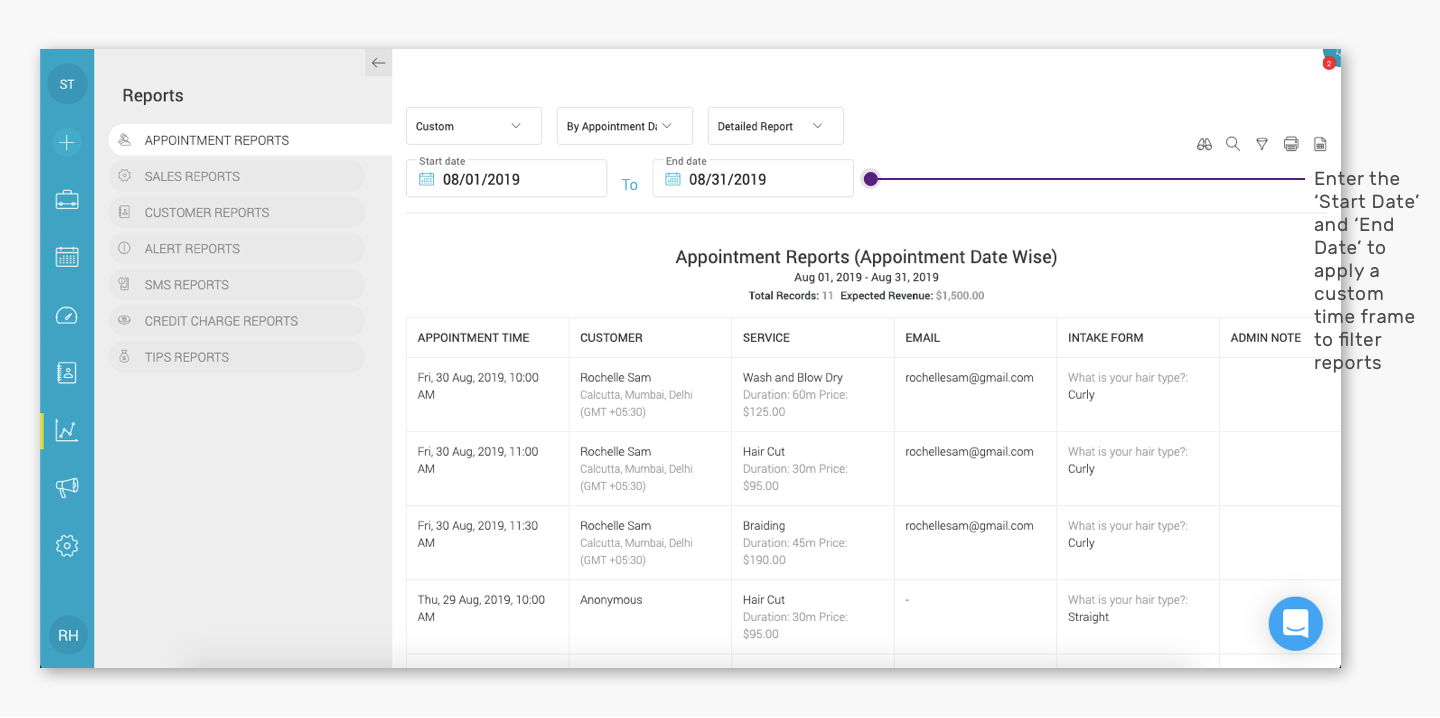Image resolution: width=1440 pixels, height=718 pixels.
Task: Click the Anonymous customer cell
Action: (650, 617)
